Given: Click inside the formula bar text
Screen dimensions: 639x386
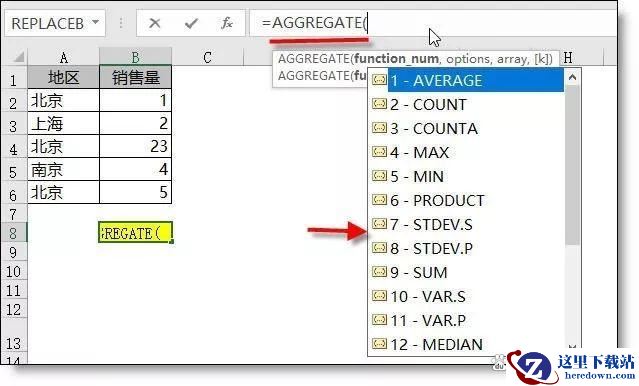Looking at the screenshot, I should (315, 23).
